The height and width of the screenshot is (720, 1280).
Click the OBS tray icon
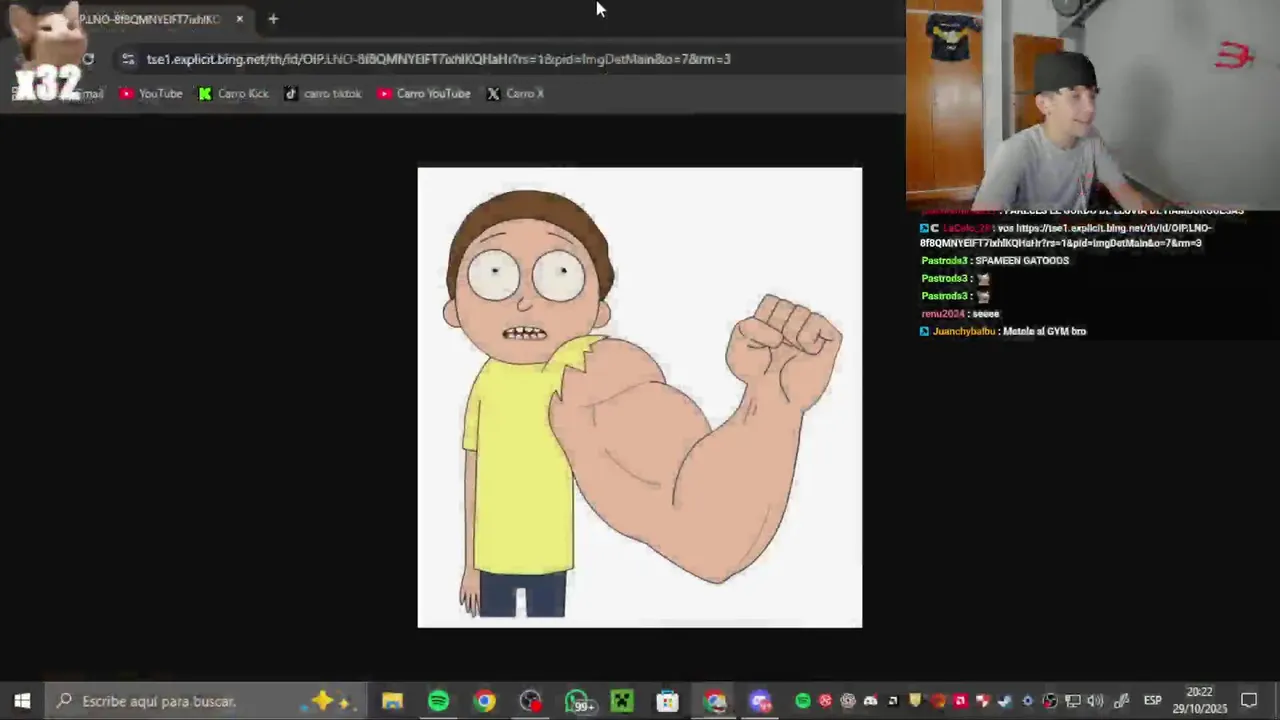1050,701
